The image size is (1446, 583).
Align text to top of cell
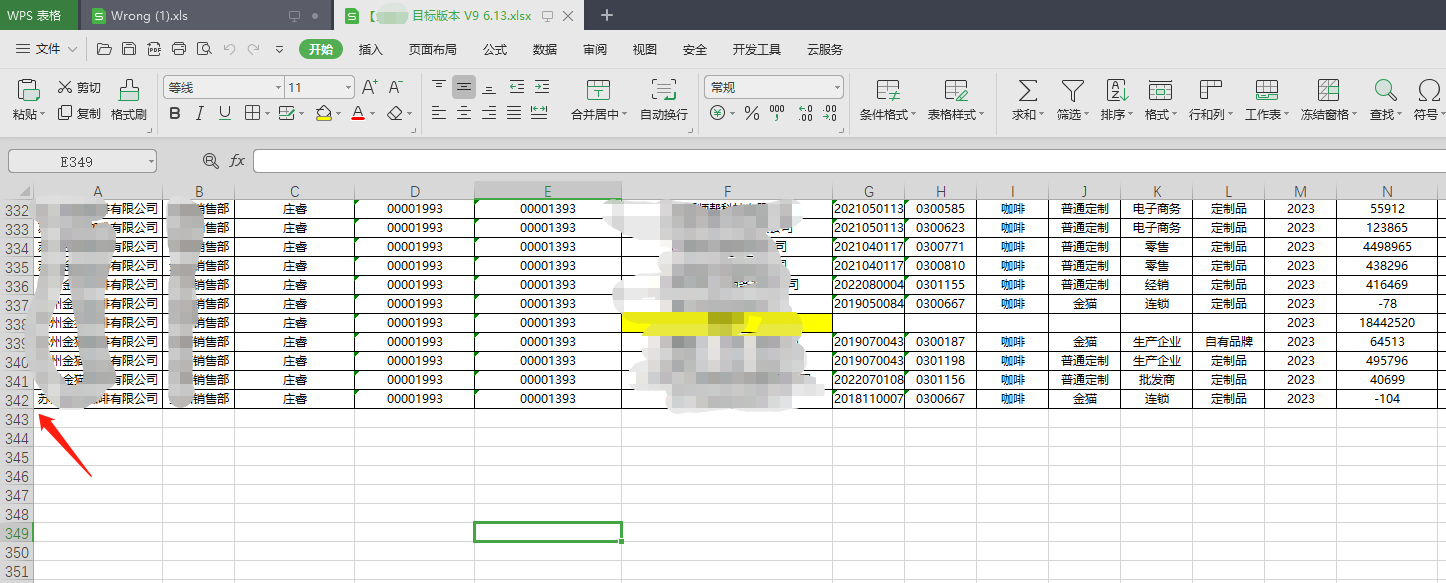click(439, 87)
